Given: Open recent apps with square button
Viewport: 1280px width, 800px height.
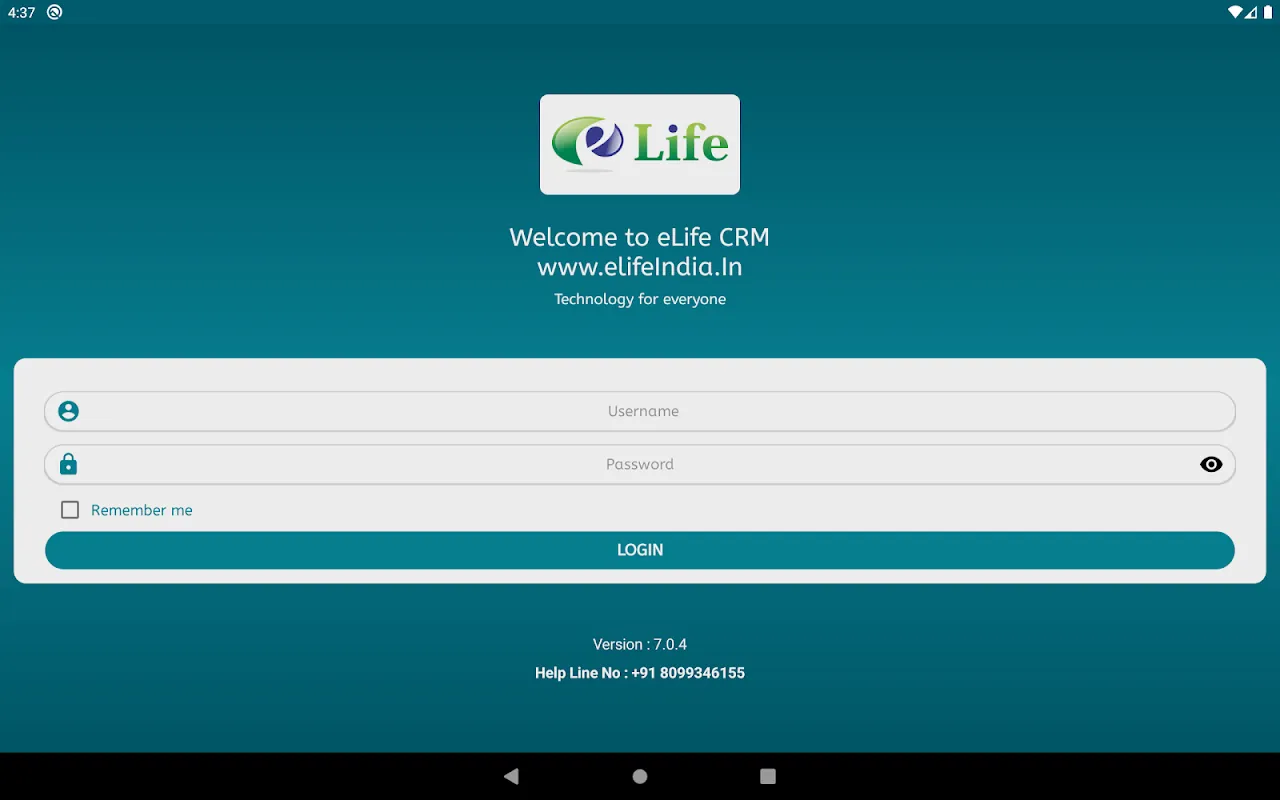Looking at the screenshot, I should [x=768, y=776].
